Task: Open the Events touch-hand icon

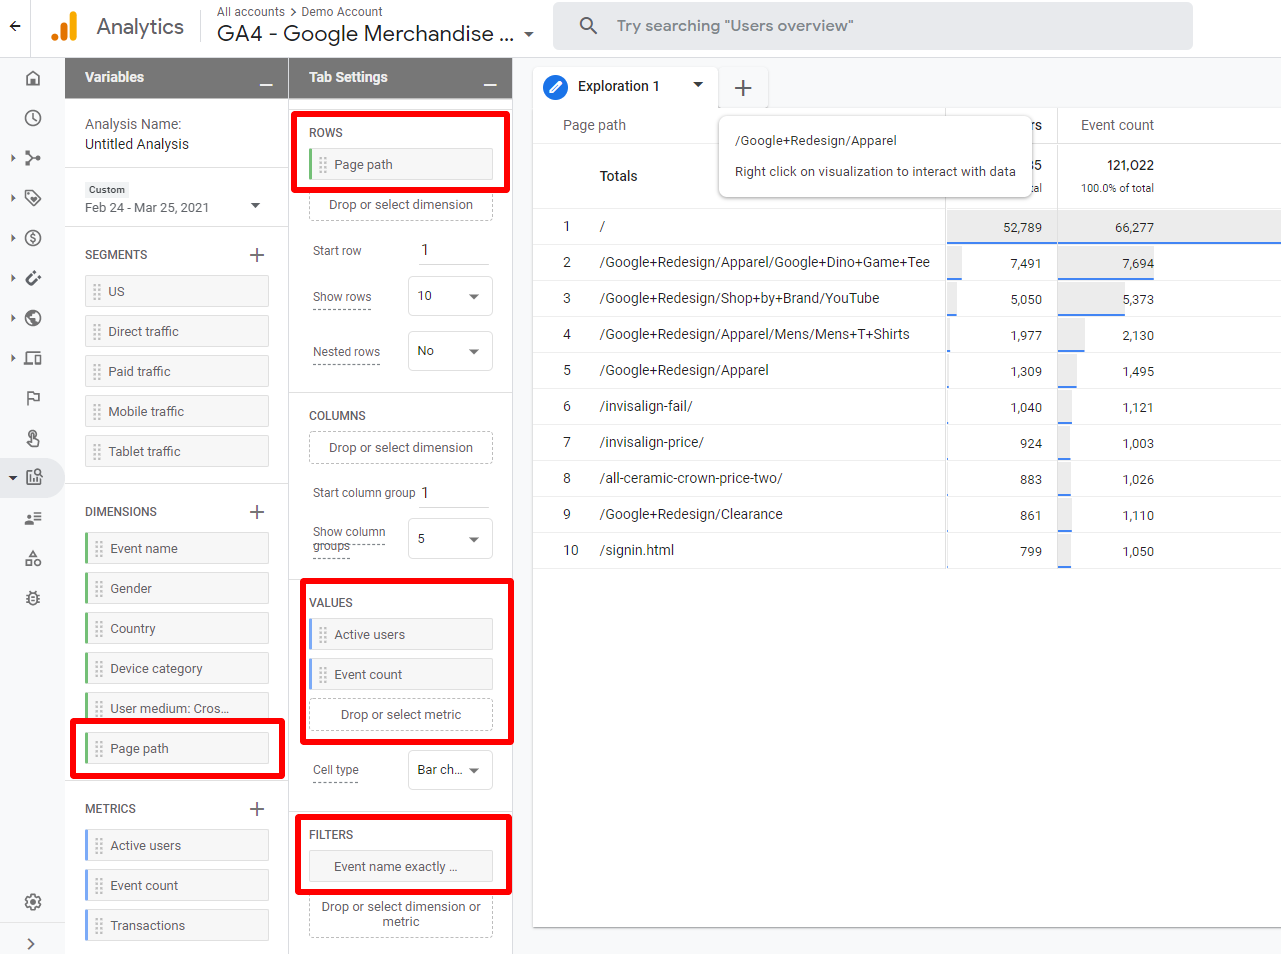Action: 33,438
